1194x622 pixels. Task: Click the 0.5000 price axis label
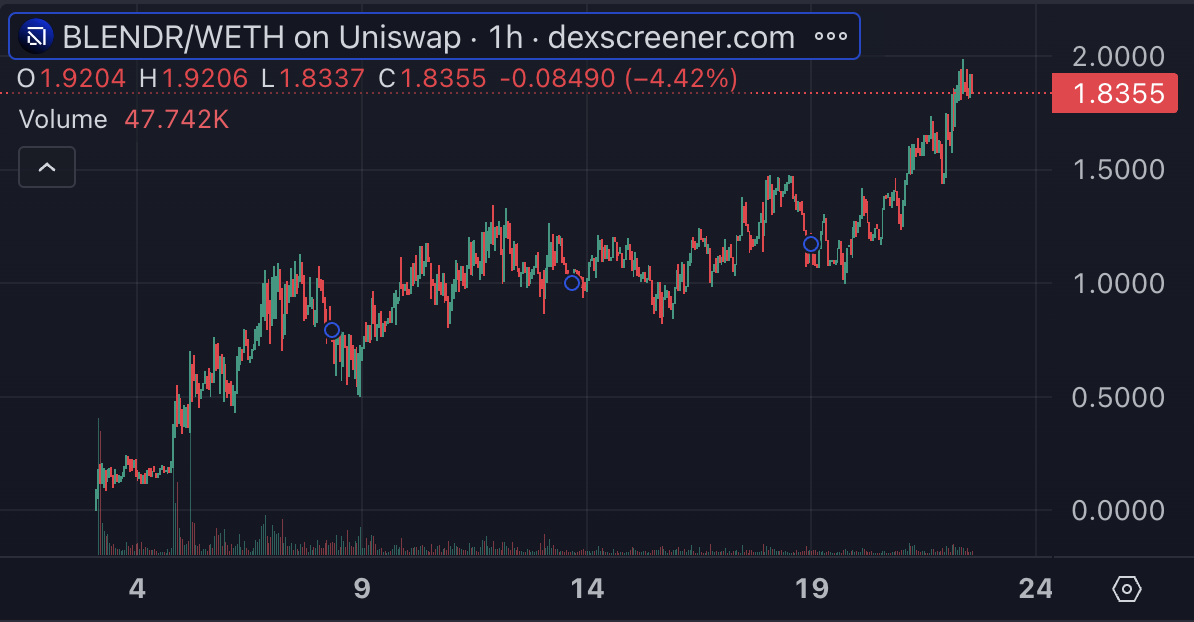(1118, 398)
